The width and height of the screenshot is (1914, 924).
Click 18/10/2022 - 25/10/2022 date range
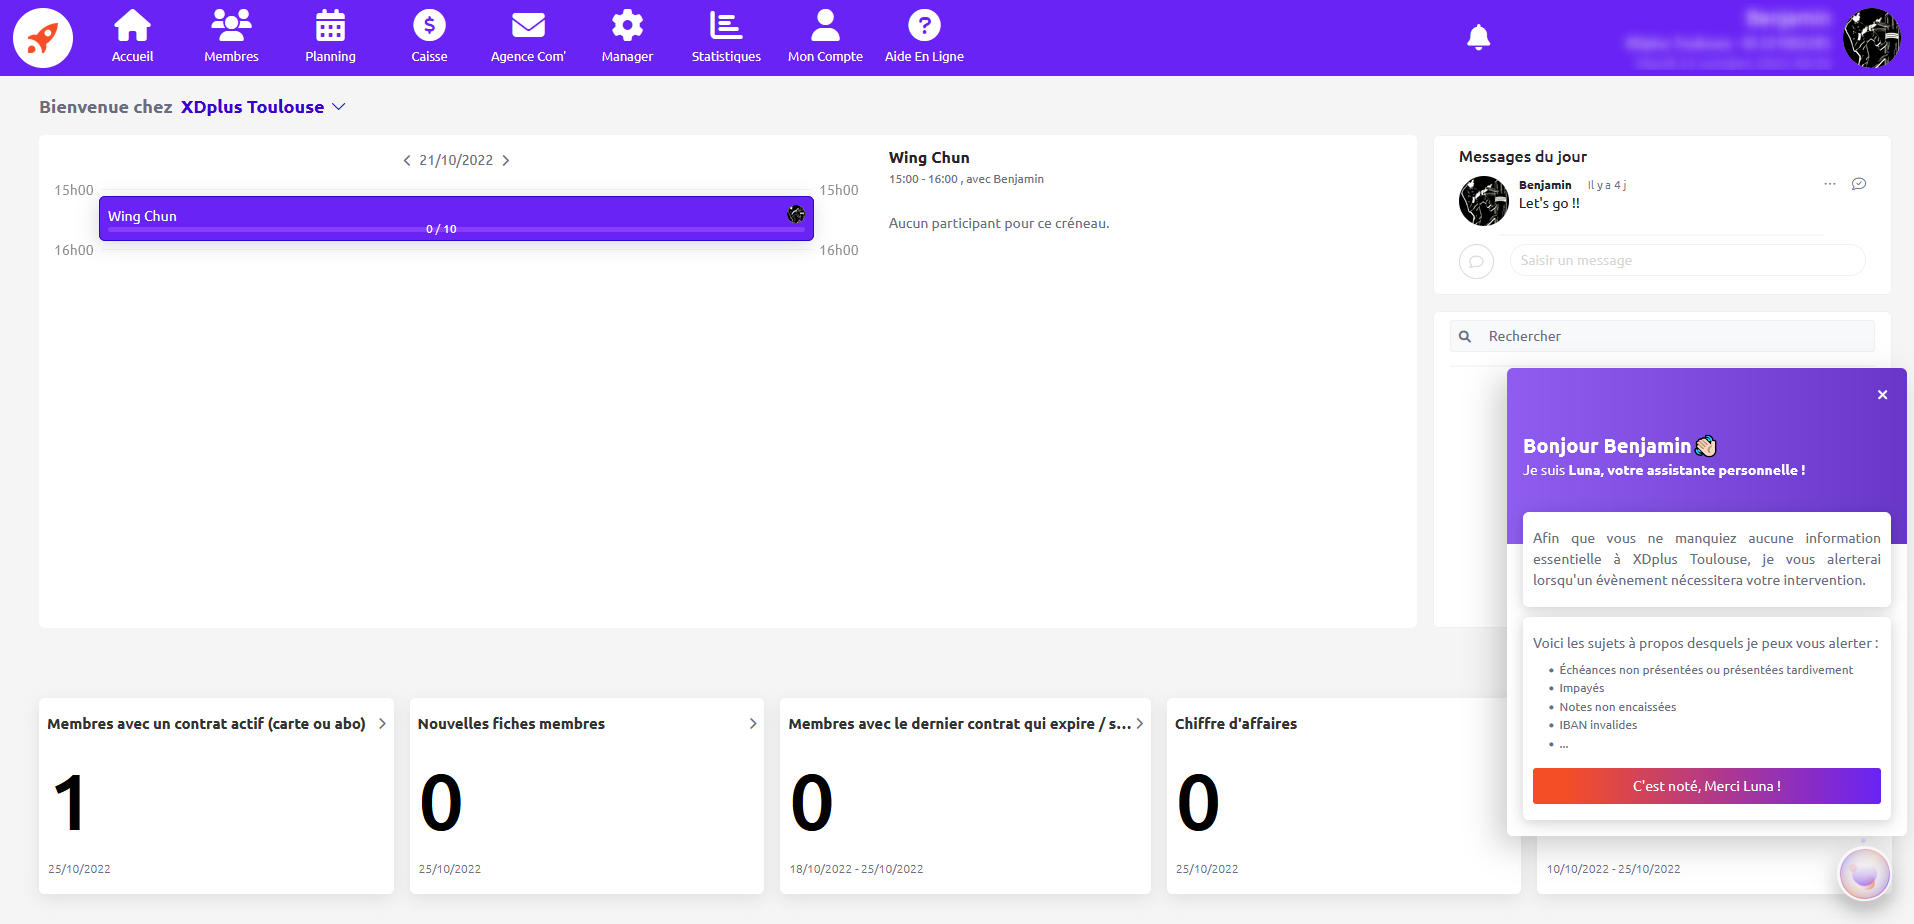tap(856, 869)
